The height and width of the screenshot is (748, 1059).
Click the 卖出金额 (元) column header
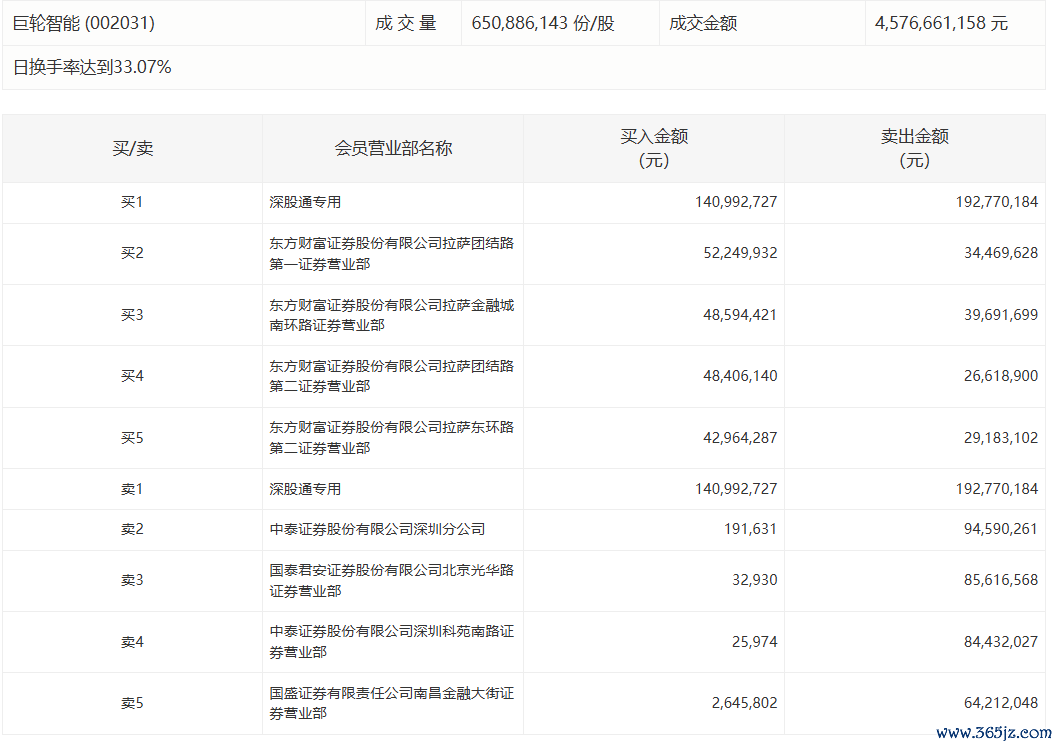[x=914, y=148]
